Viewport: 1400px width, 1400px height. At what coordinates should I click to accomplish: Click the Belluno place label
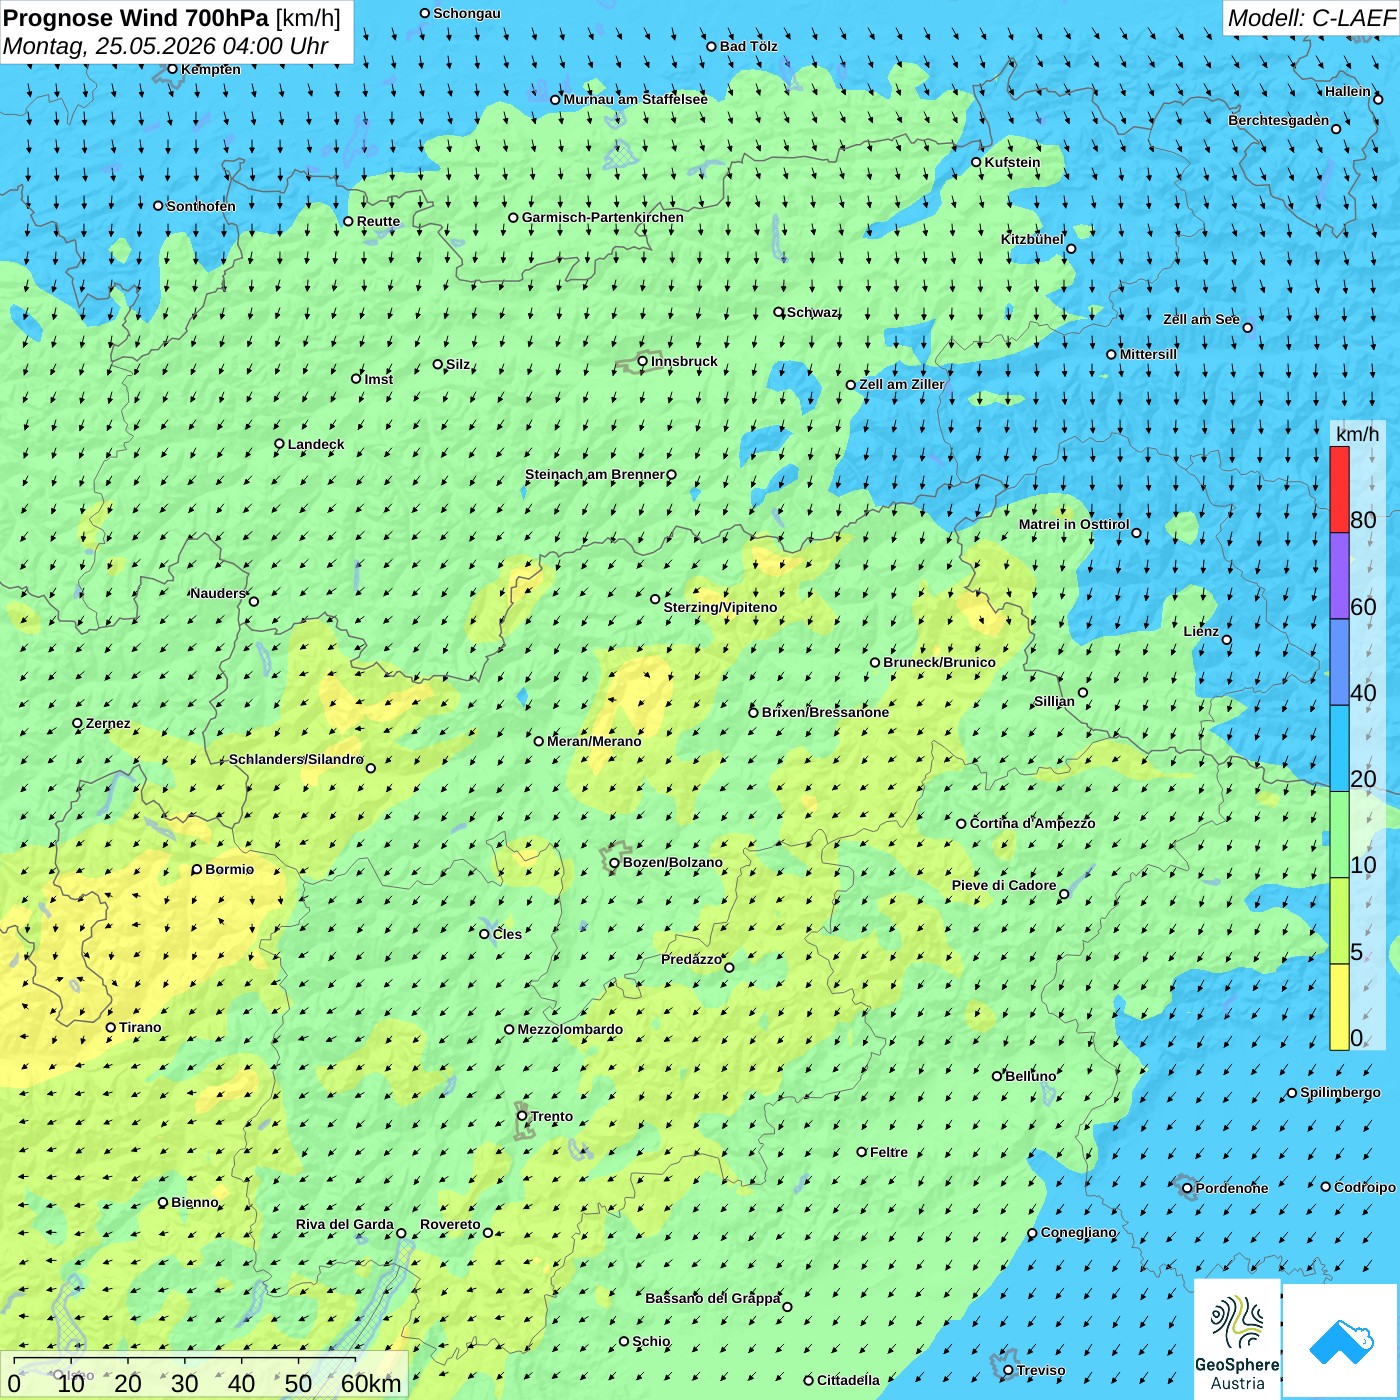point(1031,1076)
